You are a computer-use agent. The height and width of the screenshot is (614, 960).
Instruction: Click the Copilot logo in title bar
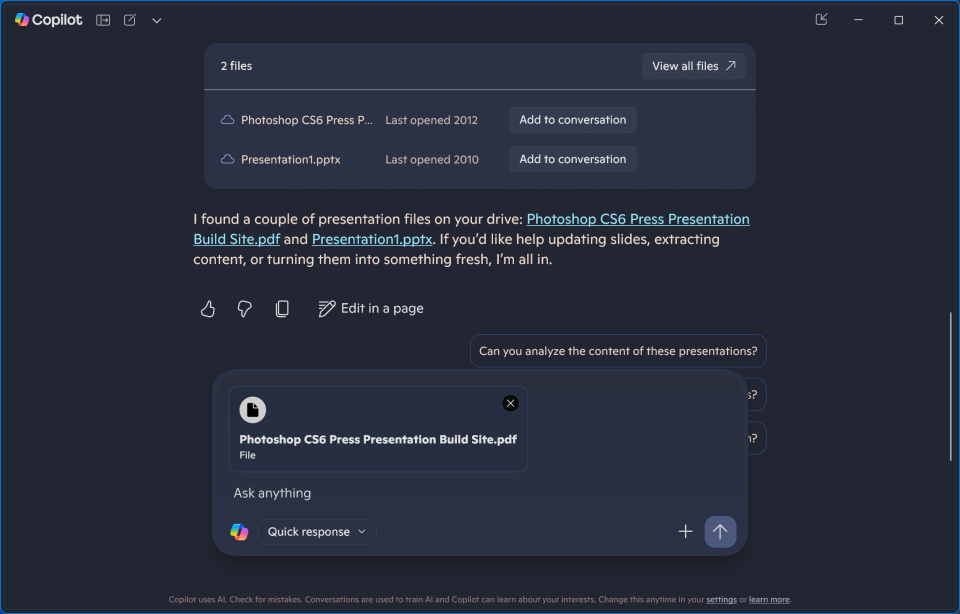coord(48,20)
